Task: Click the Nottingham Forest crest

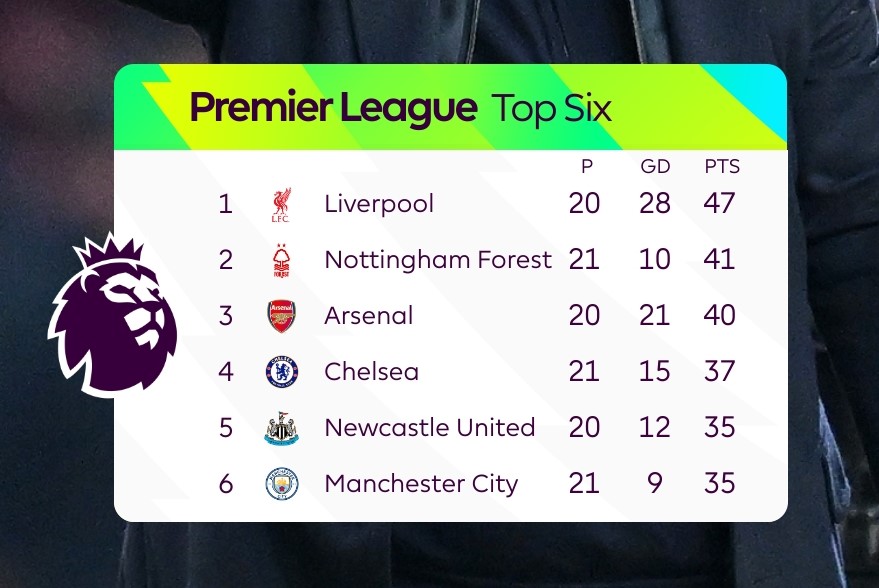Action: (281, 261)
